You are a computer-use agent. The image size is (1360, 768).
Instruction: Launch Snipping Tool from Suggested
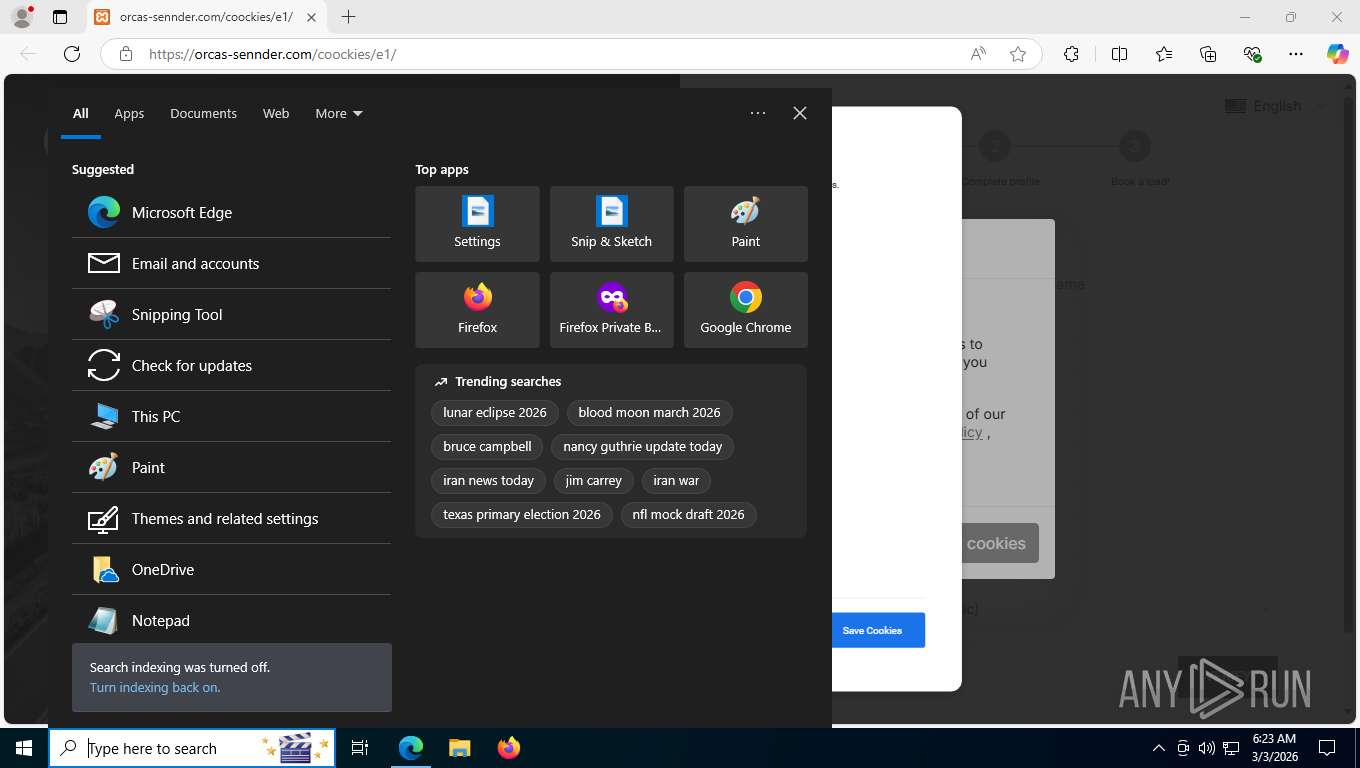(x=231, y=314)
